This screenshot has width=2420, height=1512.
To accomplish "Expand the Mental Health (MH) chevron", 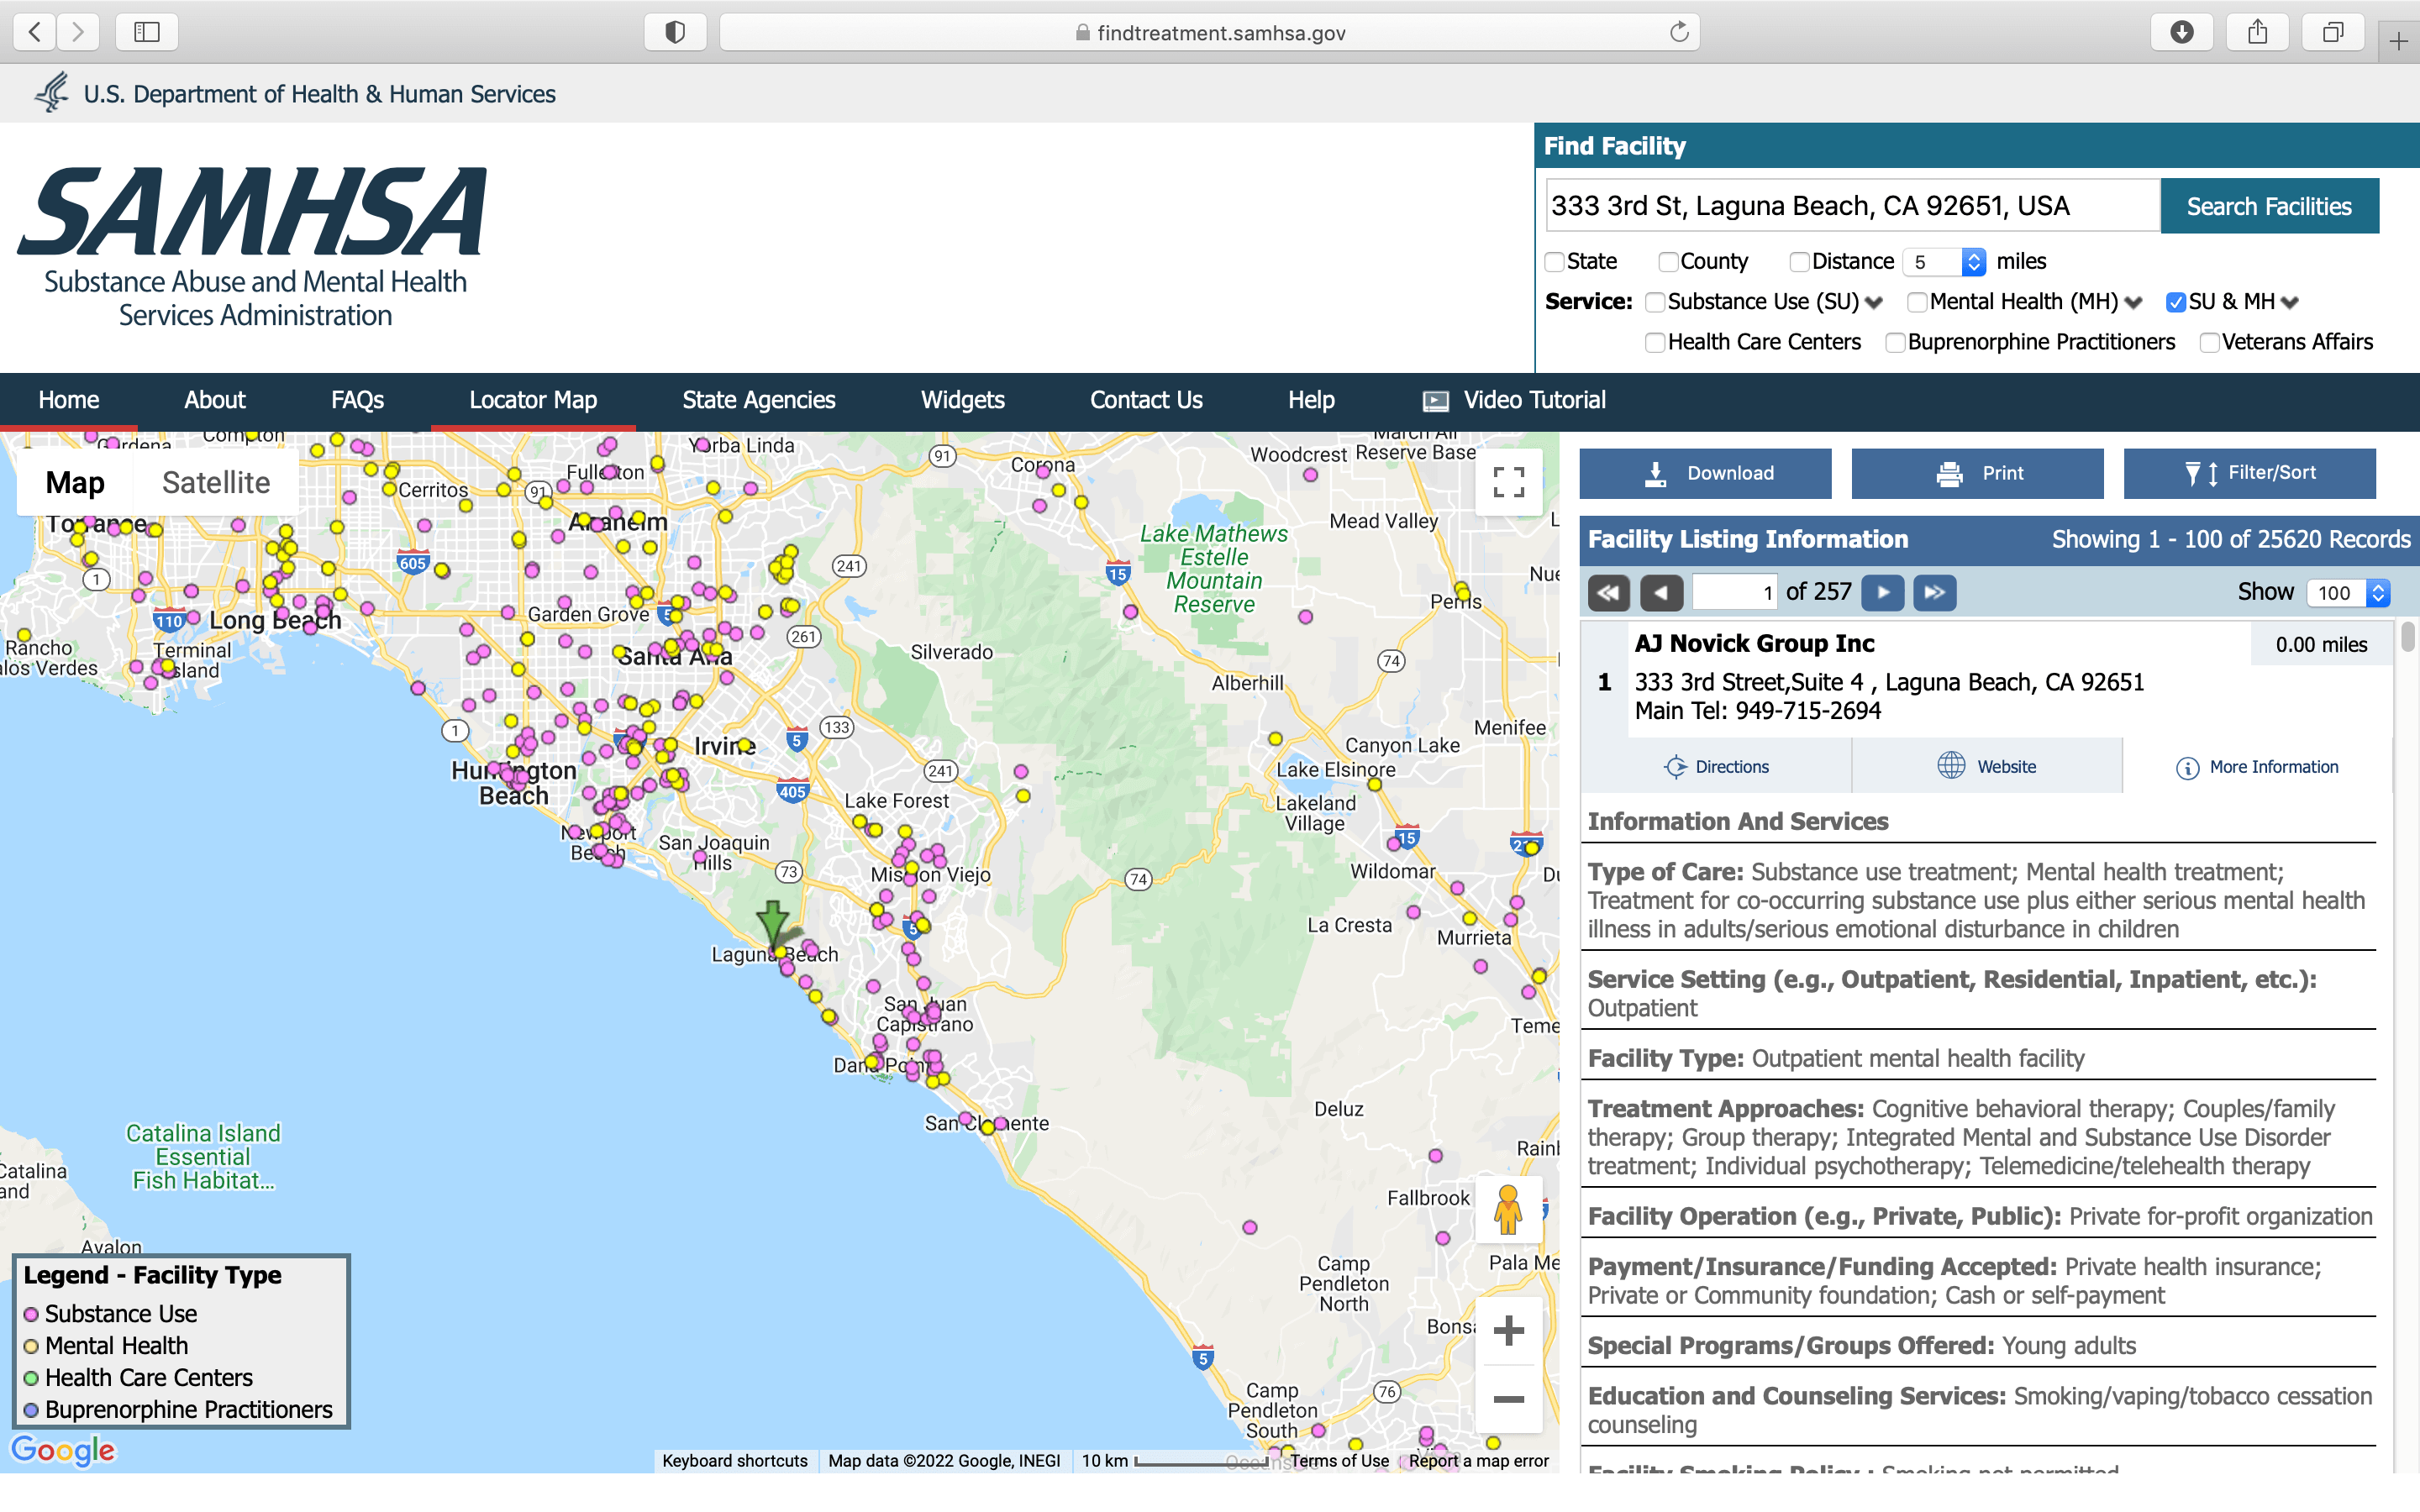I will [x=2133, y=303].
